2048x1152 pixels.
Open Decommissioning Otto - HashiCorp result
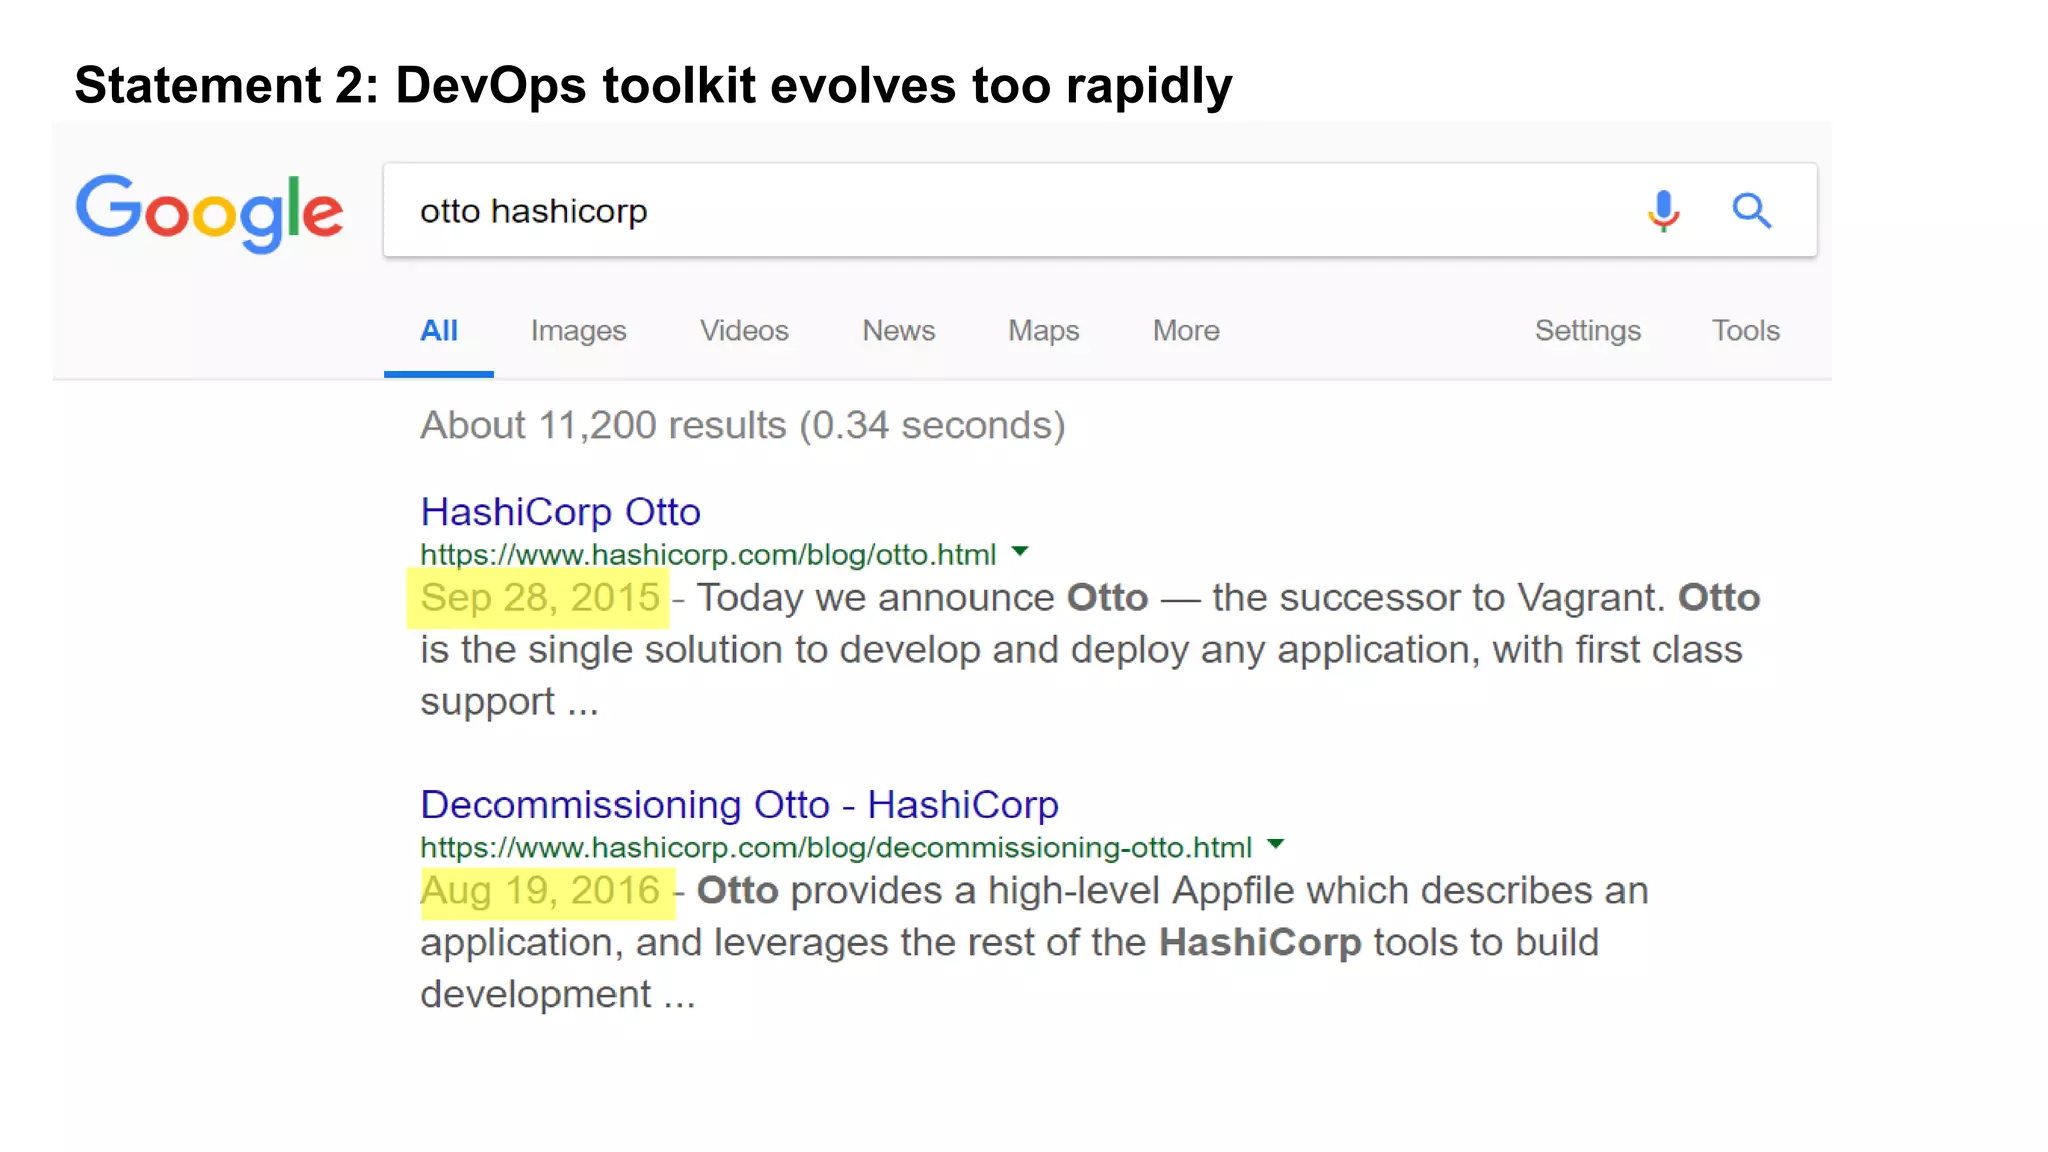[x=739, y=805]
